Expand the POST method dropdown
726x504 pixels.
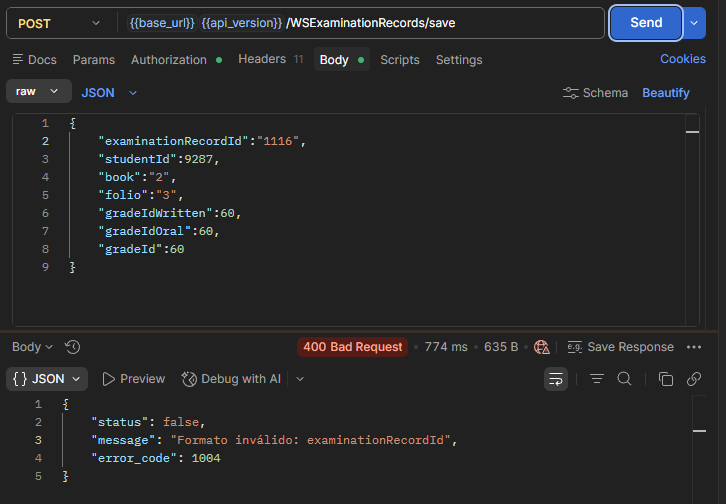(59, 23)
